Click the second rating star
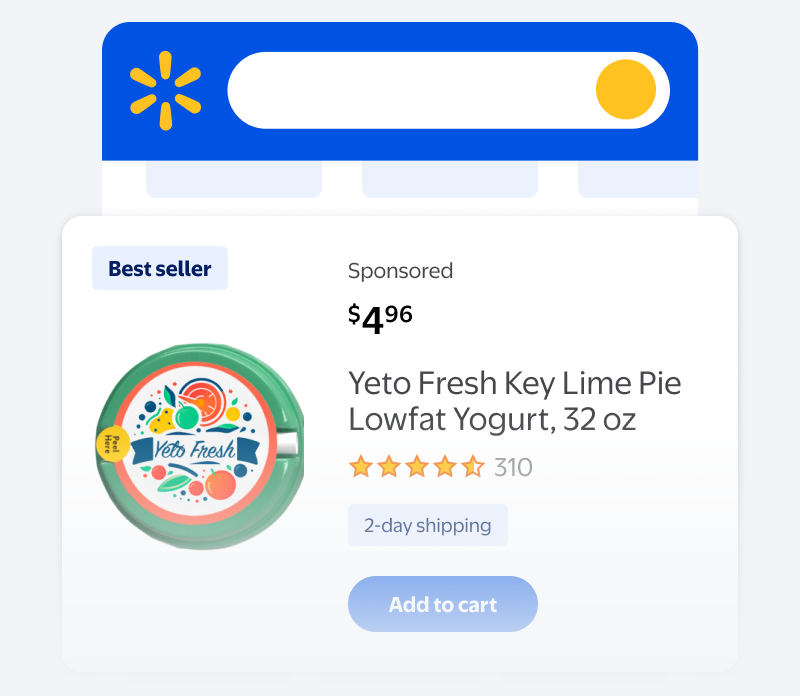The image size is (800, 696). [x=388, y=467]
